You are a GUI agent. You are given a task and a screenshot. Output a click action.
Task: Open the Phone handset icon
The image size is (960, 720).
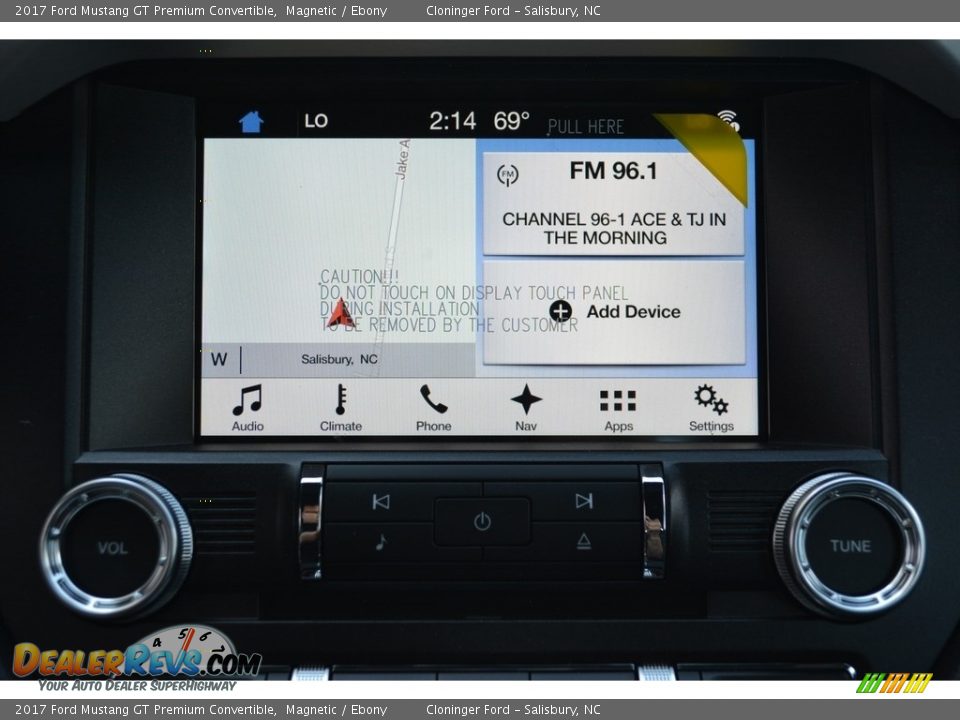click(433, 407)
